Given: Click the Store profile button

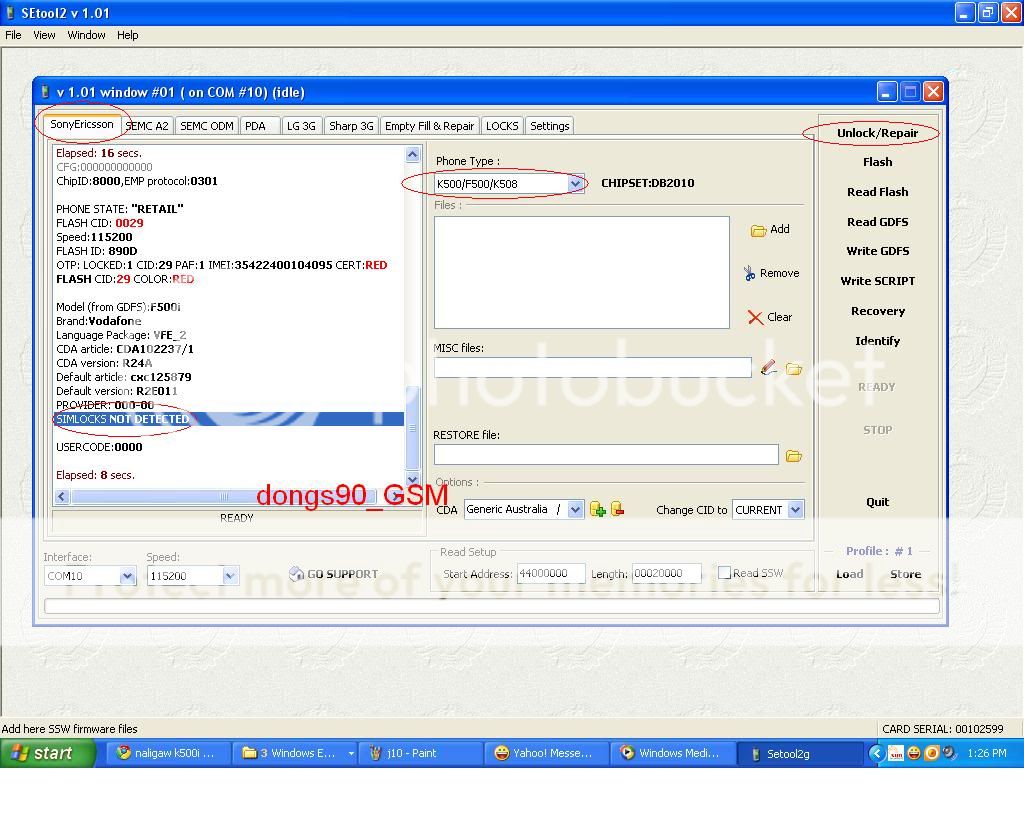Looking at the screenshot, I should coord(905,574).
